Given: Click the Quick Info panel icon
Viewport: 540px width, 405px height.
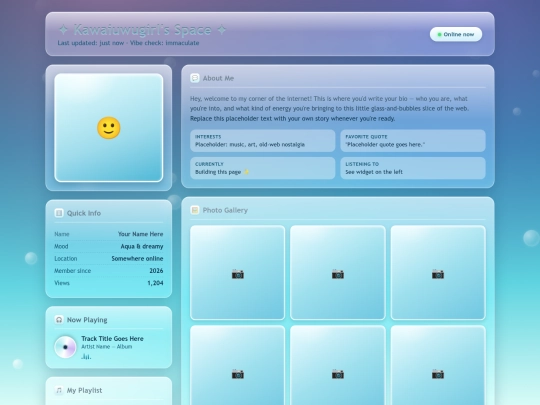Looking at the screenshot, I should (x=59, y=213).
